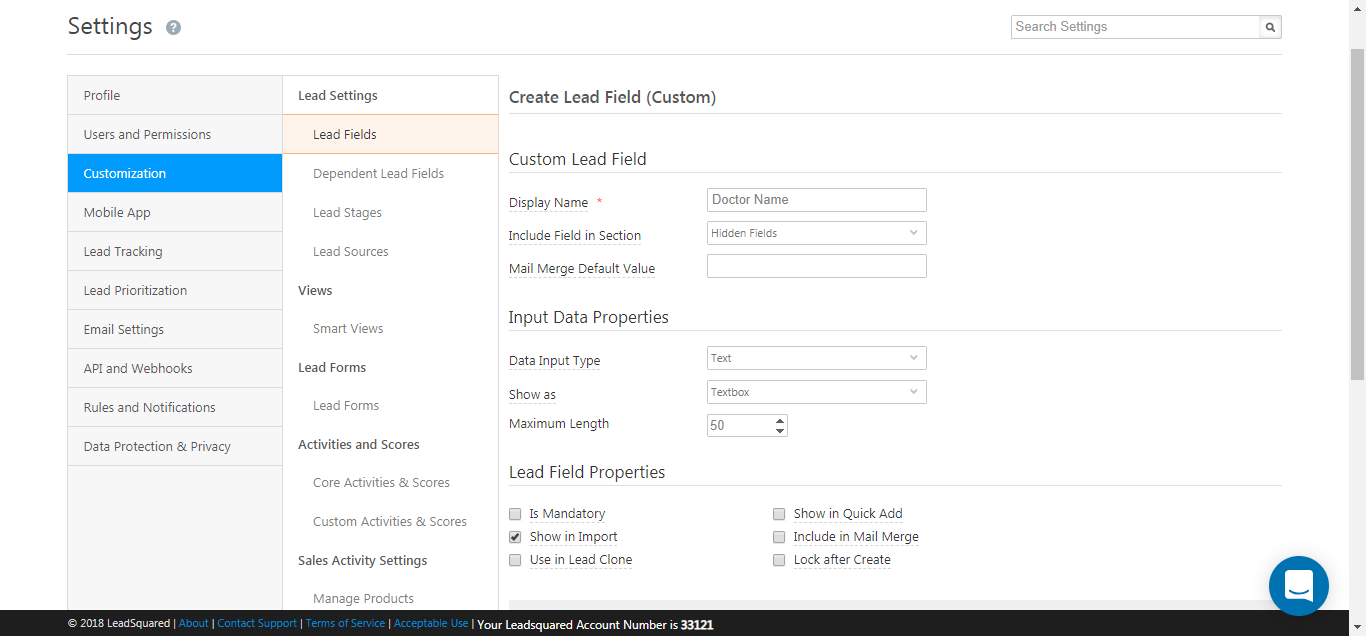Enable the Is Mandatory checkbox
This screenshot has height=636, width=1366.
pyautogui.click(x=515, y=514)
